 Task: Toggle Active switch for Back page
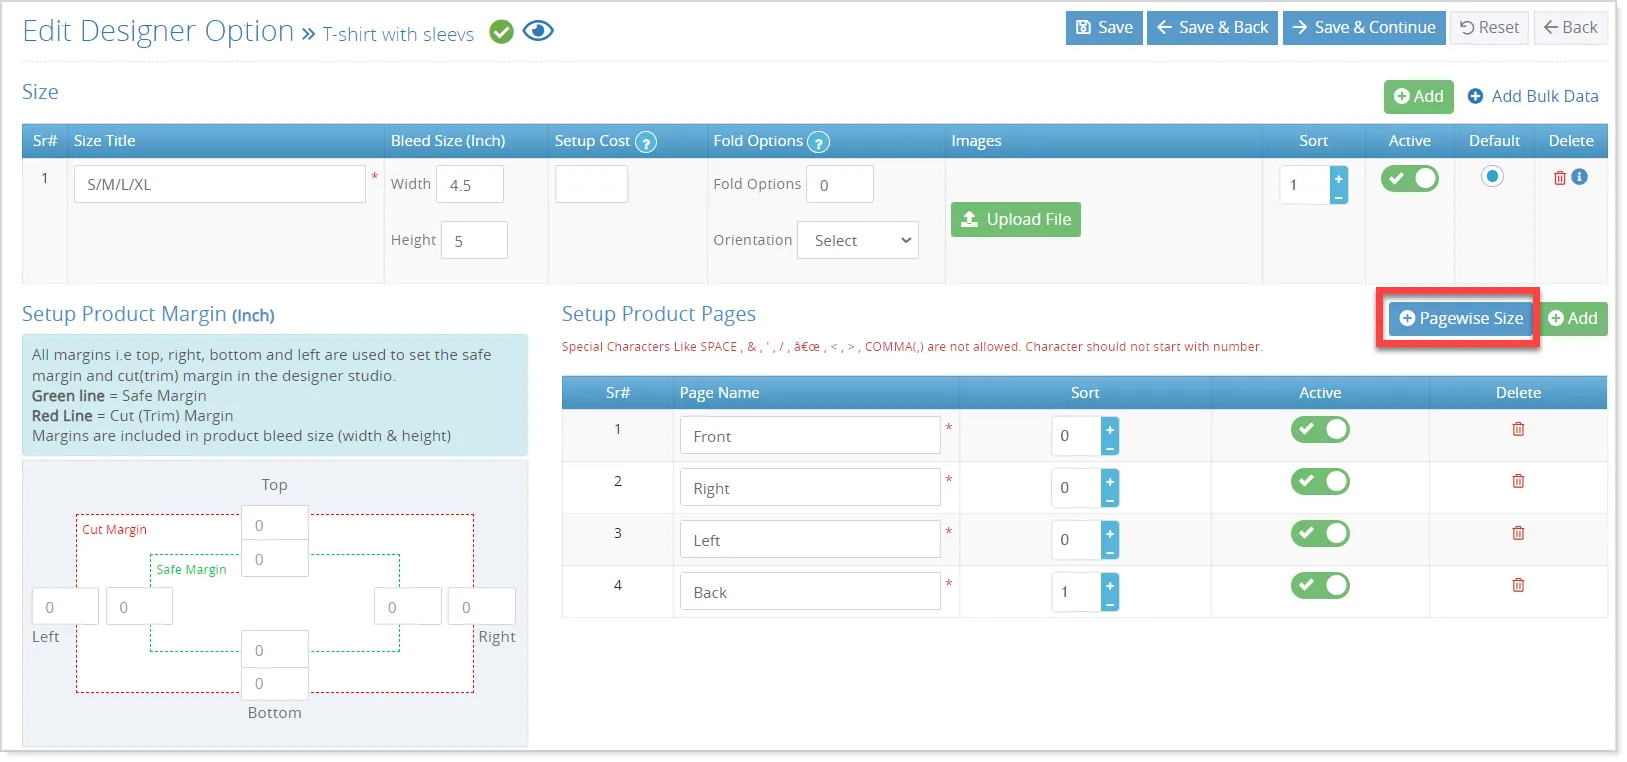pos(1320,586)
